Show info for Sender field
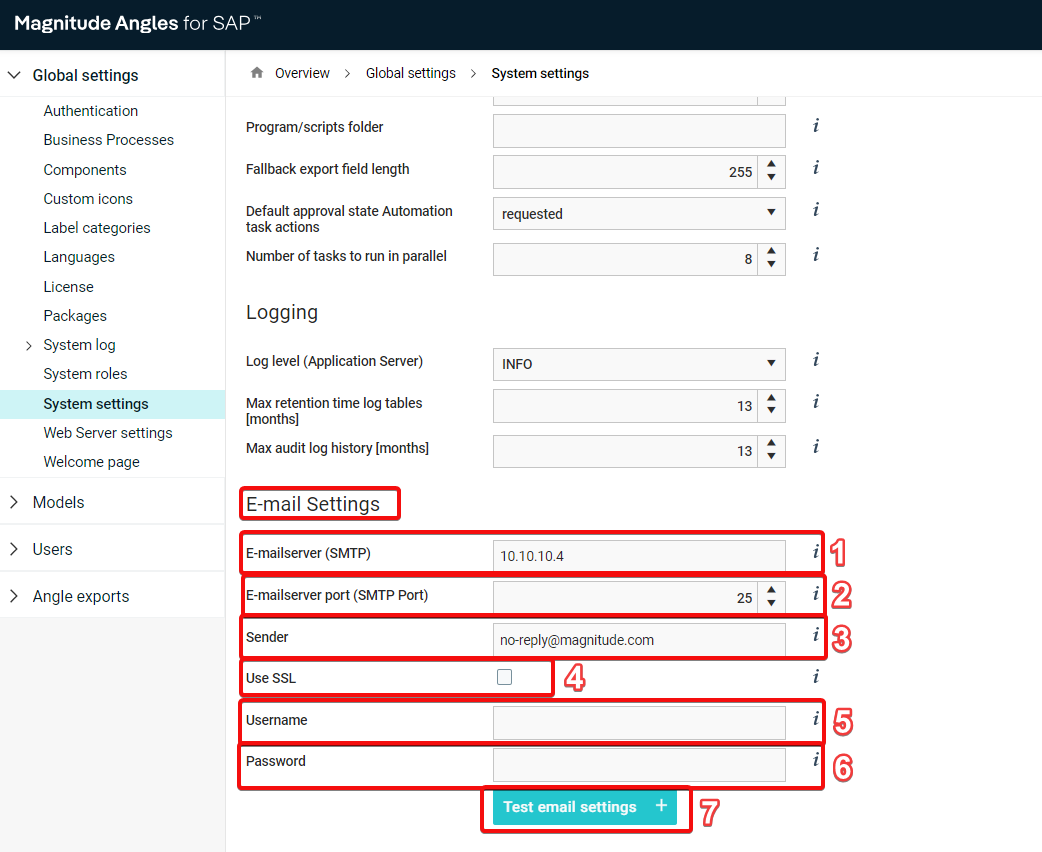Image resolution: width=1042 pixels, height=852 pixels. 815,635
